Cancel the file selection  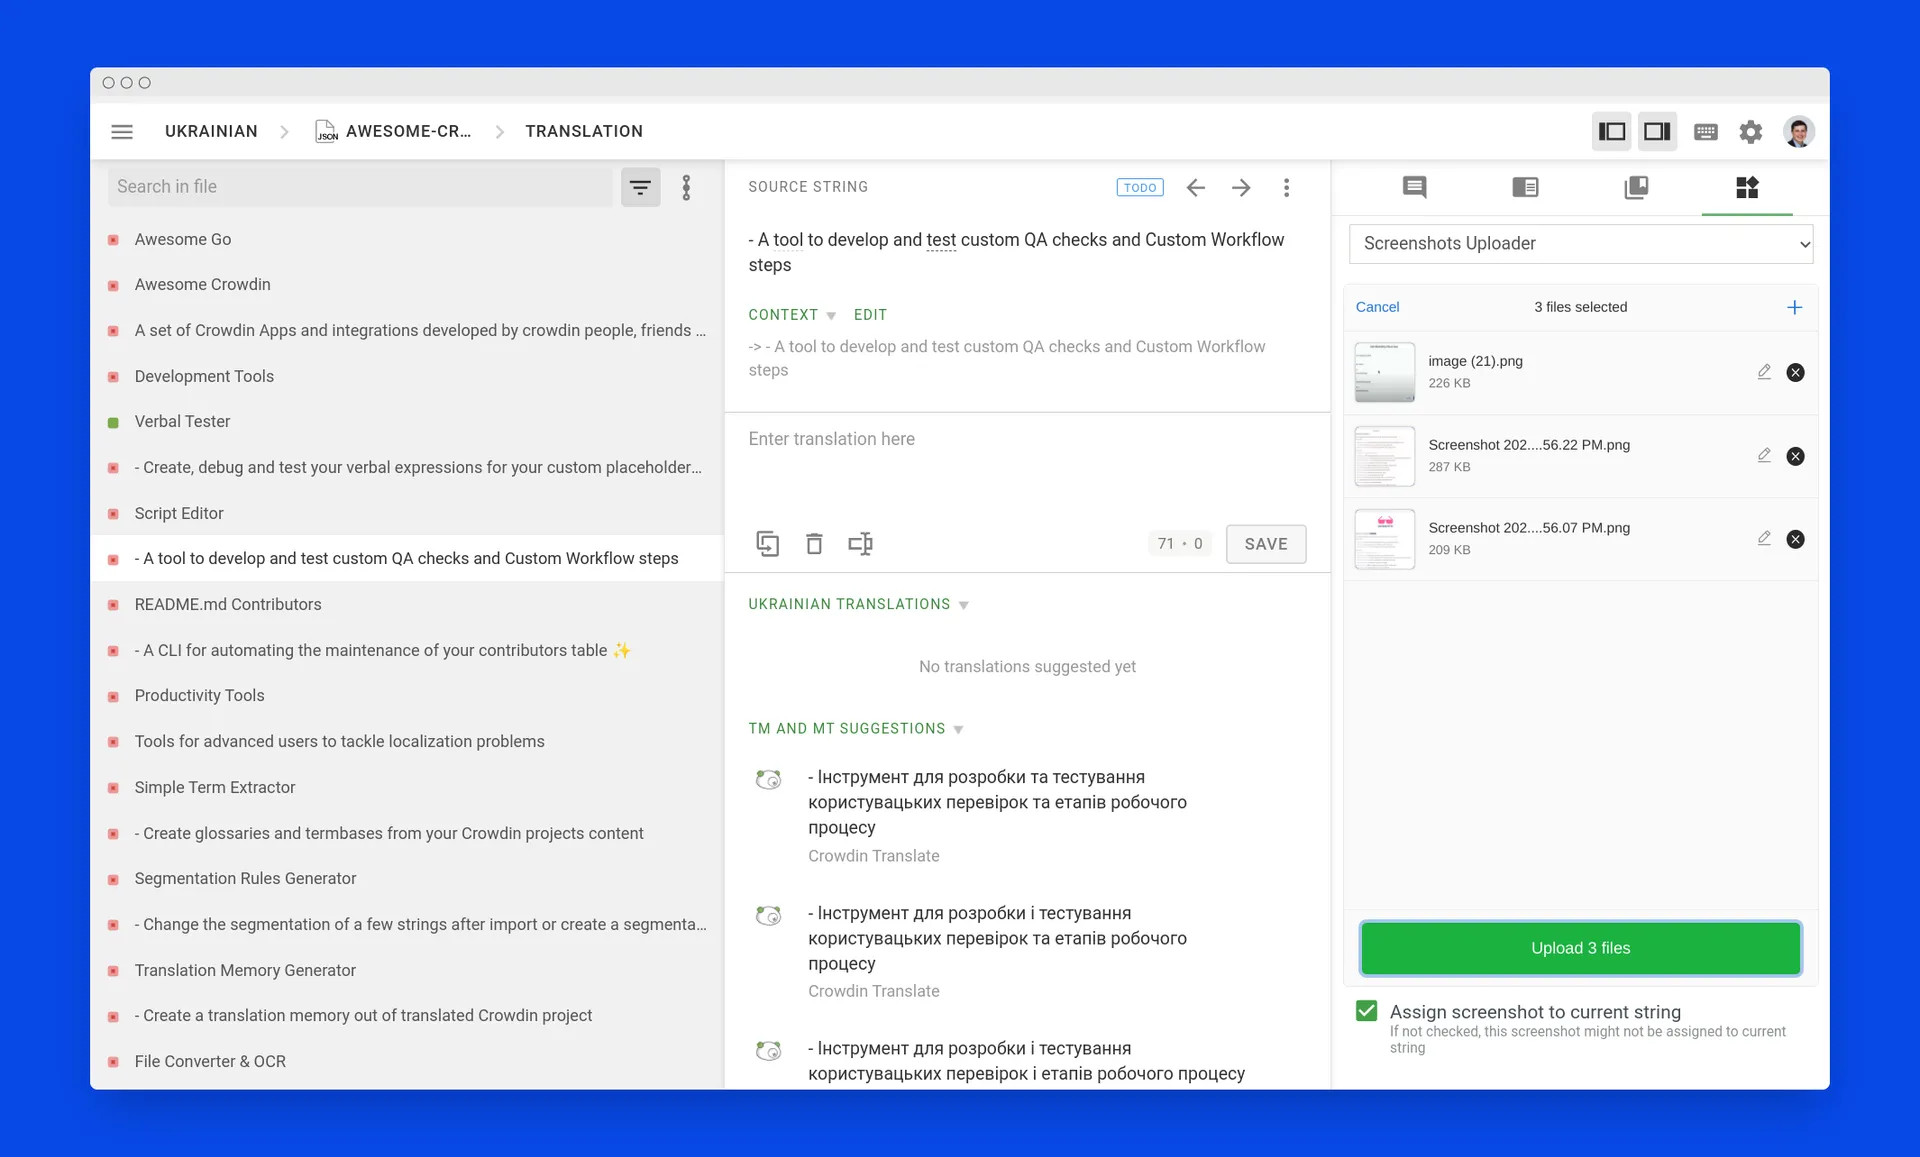pyautogui.click(x=1377, y=307)
